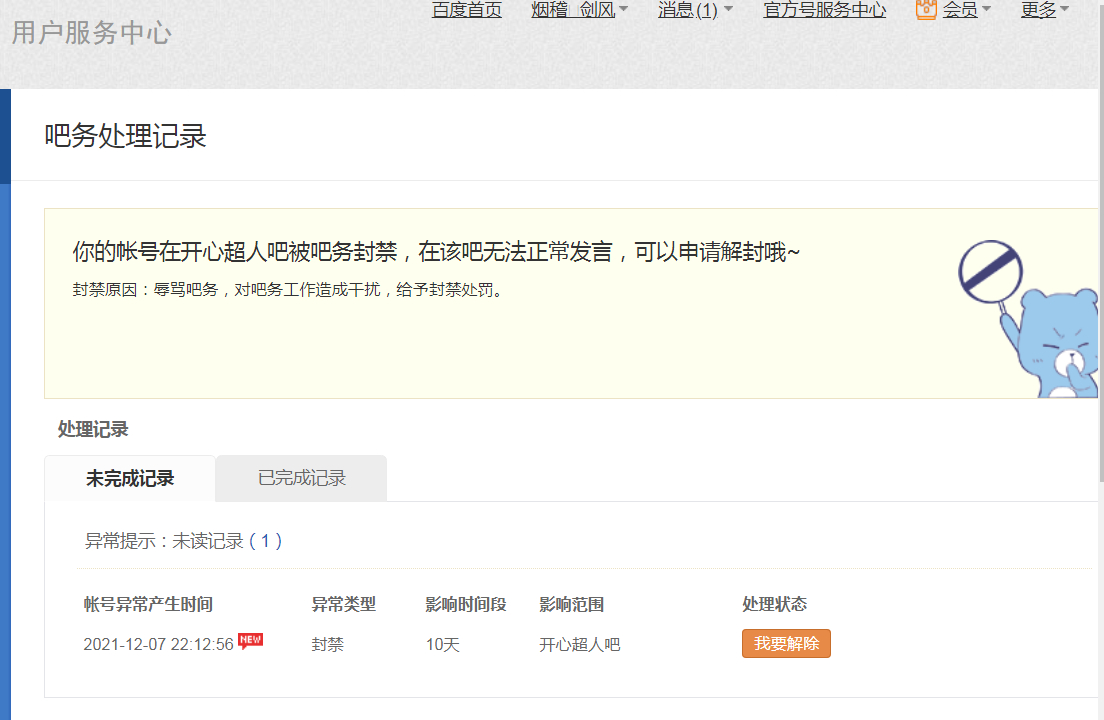
Task: Click the 吧务处理记录 page heading
Action: pos(125,136)
